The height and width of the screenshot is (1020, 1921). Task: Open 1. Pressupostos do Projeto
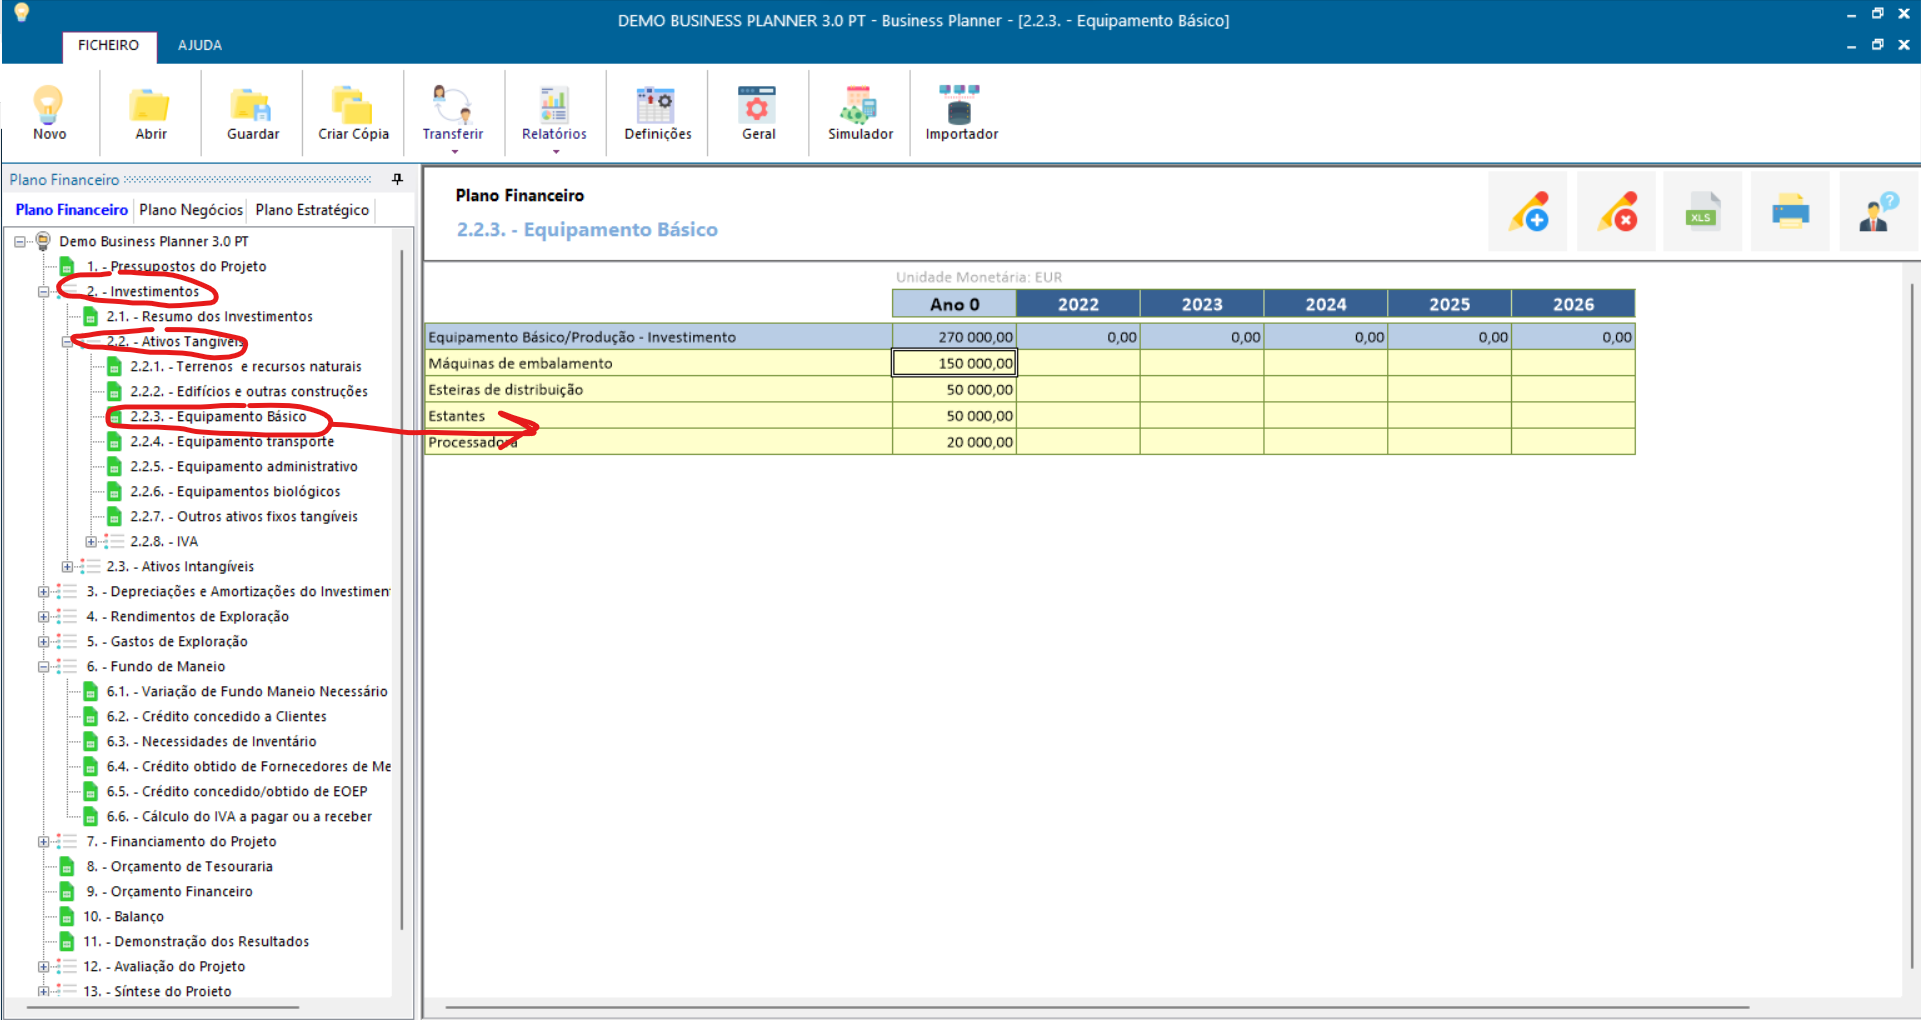coord(176,267)
